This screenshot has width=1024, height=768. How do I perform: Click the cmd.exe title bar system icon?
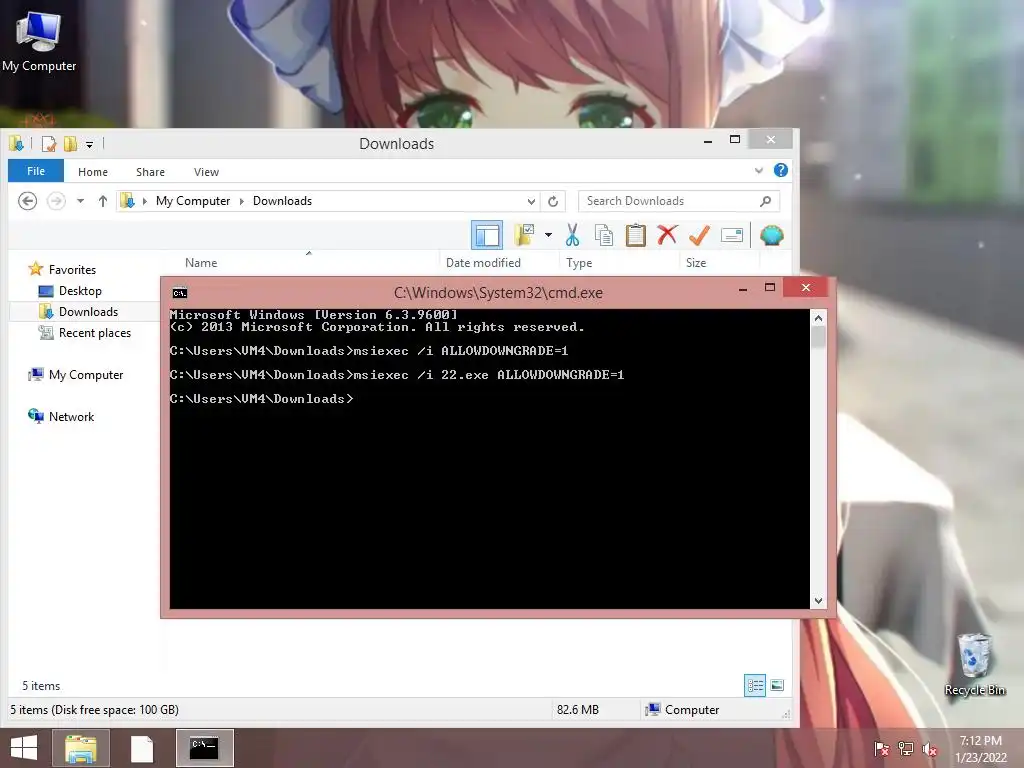point(180,293)
